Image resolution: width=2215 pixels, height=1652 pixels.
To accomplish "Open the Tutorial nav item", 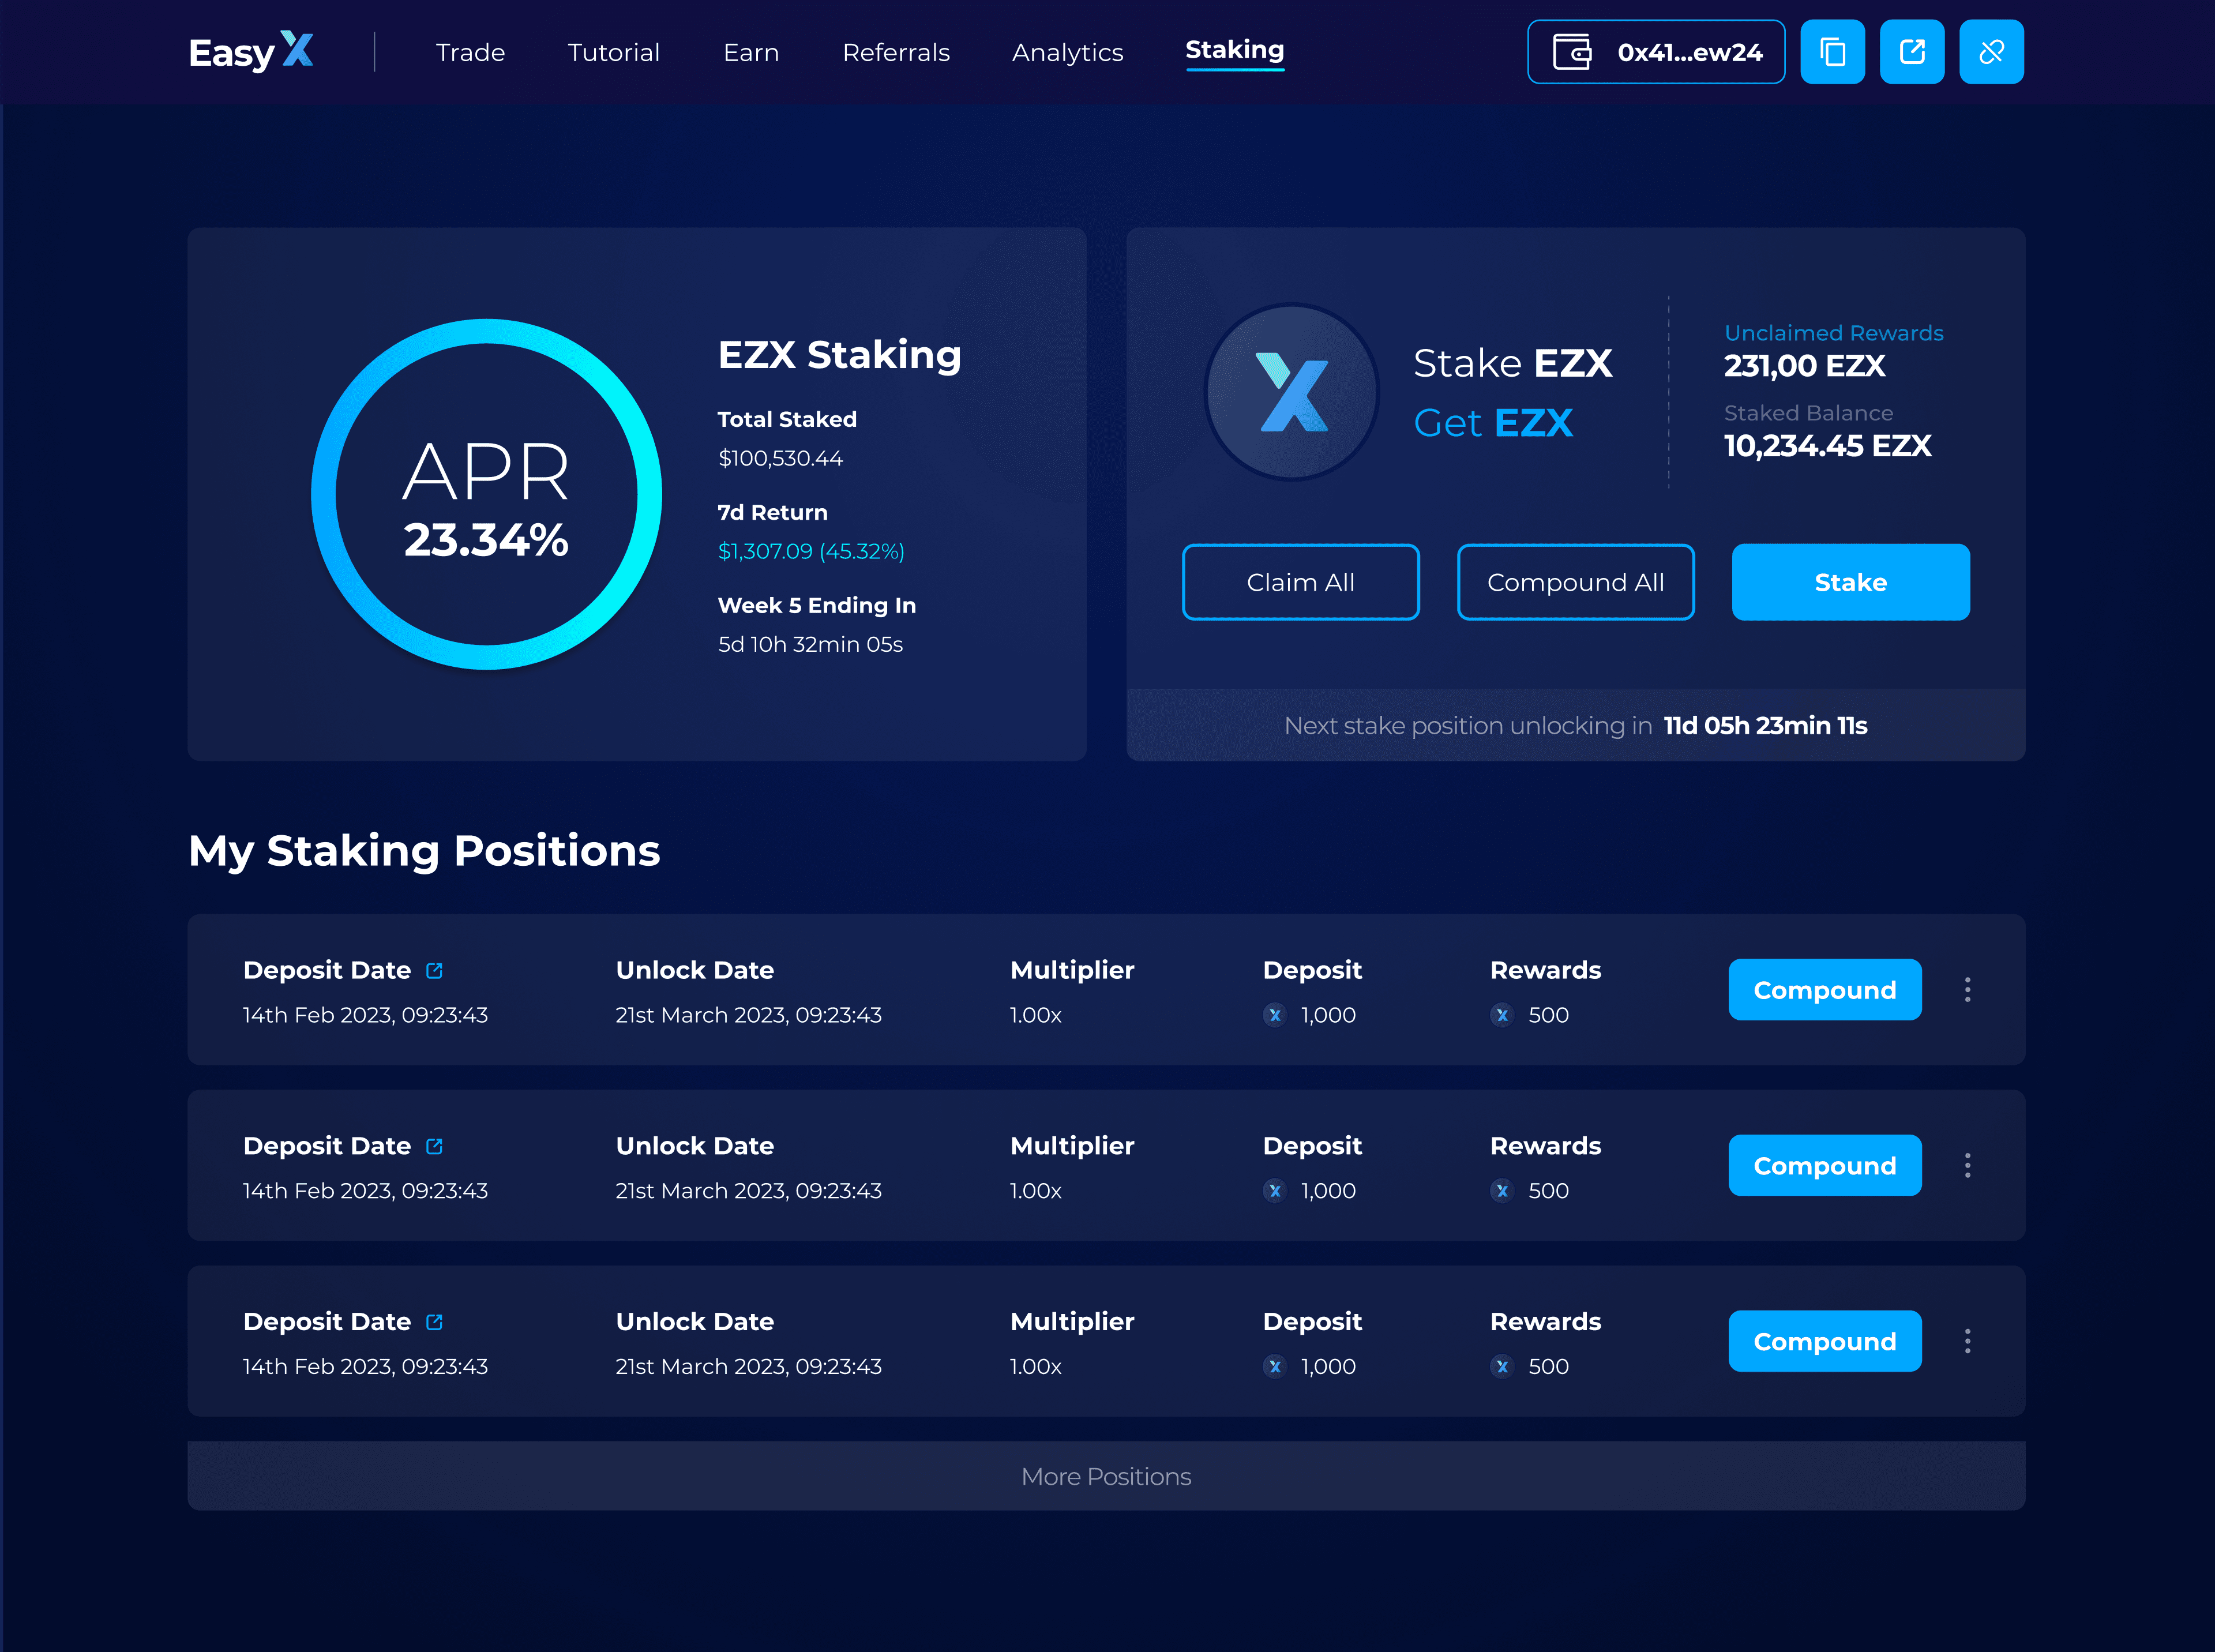I will [x=614, y=52].
